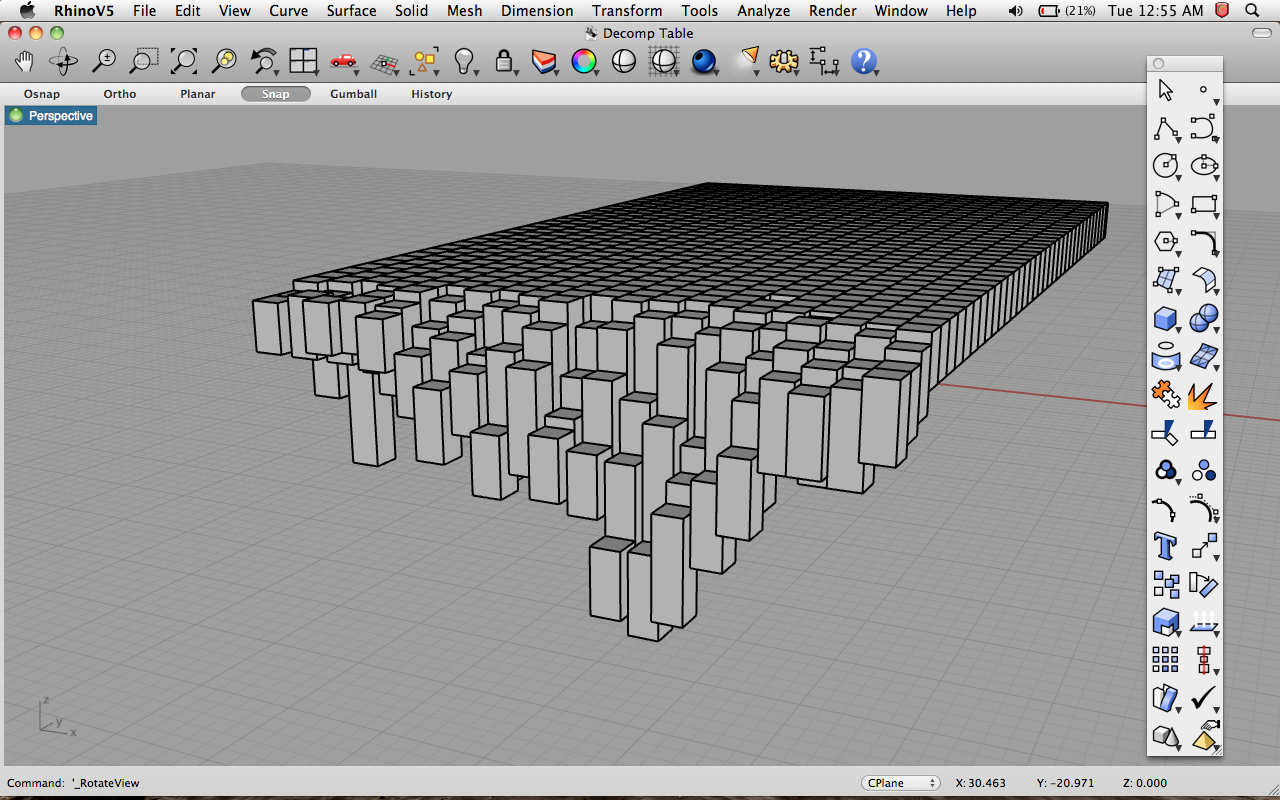1280x800 pixels.
Task: Open the Analyze menu
Action: tap(763, 11)
